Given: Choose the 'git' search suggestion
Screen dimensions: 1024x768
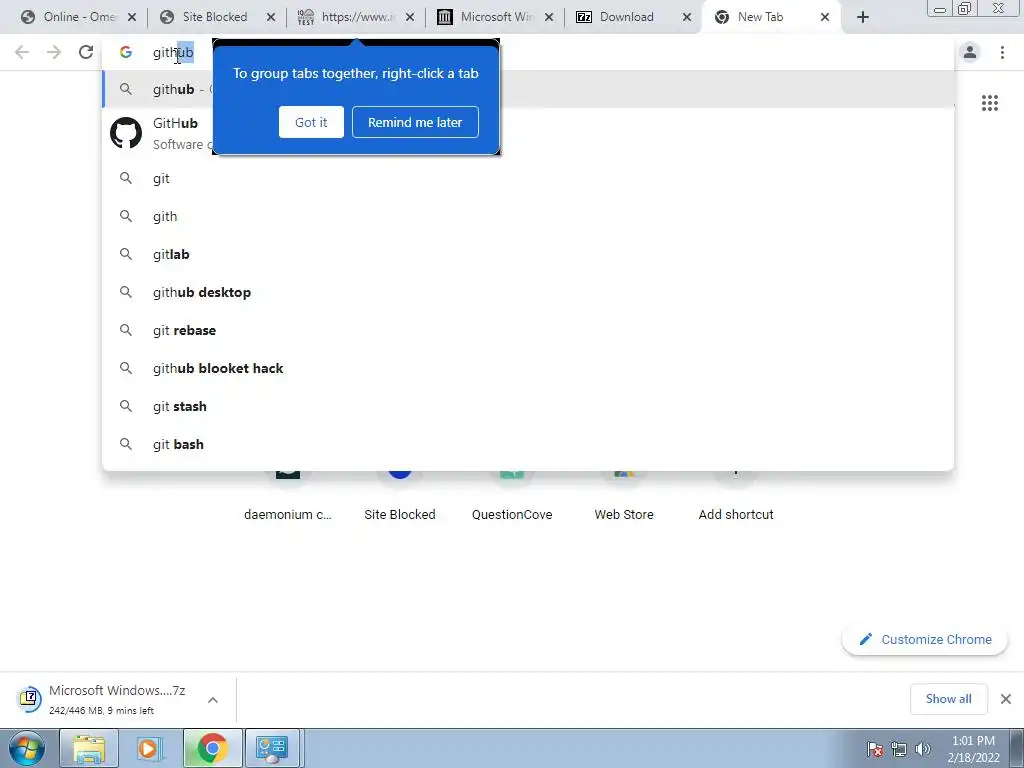Looking at the screenshot, I should point(528,178).
